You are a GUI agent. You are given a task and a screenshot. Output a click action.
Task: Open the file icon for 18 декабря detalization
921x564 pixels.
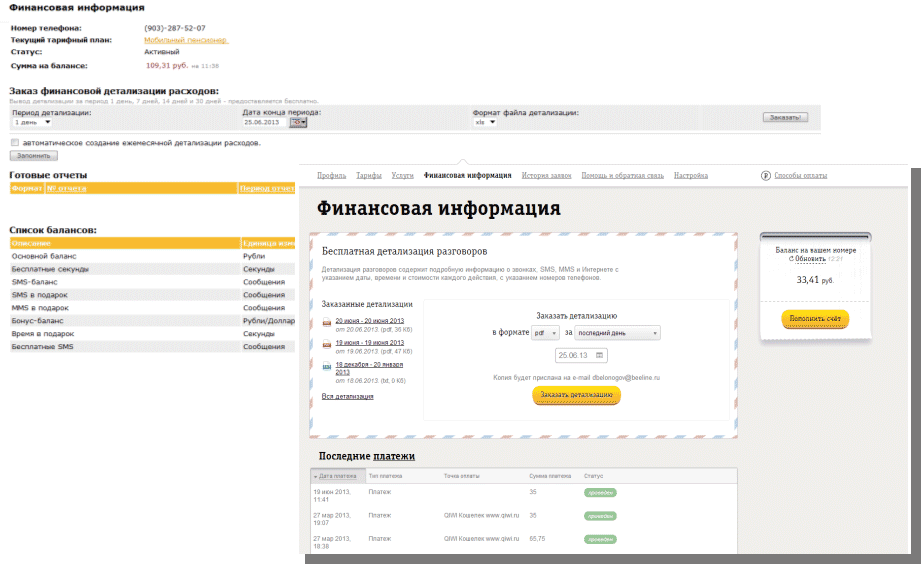(327, 366)
